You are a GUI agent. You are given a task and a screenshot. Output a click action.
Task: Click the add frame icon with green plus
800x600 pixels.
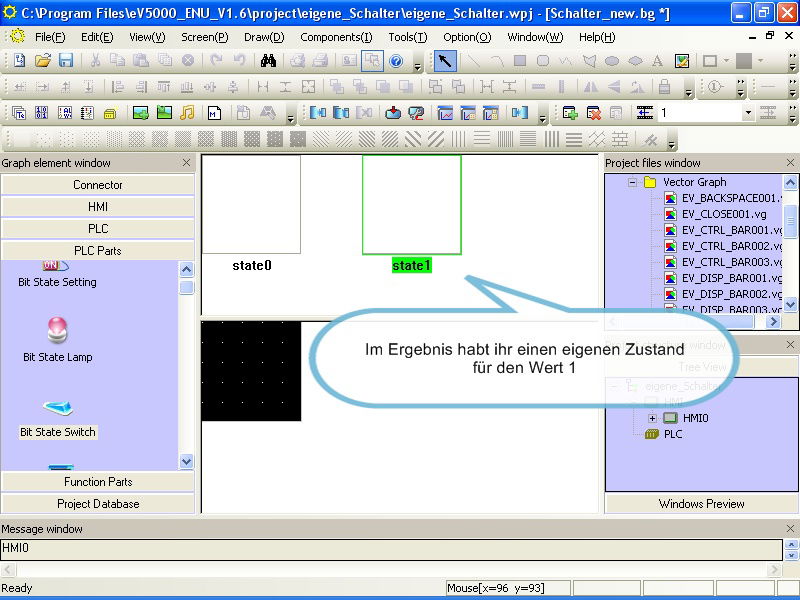point(570,113)
